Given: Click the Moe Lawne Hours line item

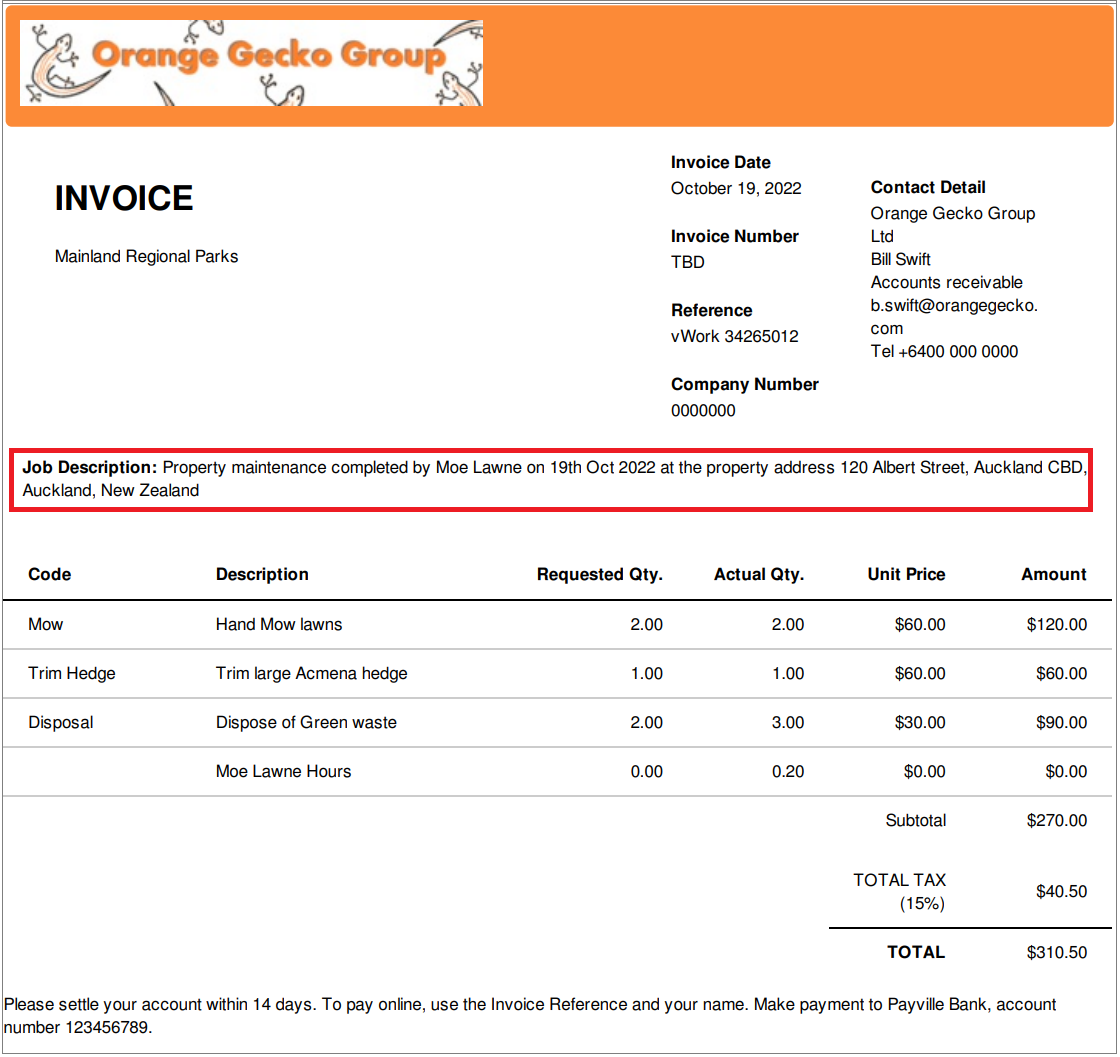Looking at the screenshot, I should (283, 771).
